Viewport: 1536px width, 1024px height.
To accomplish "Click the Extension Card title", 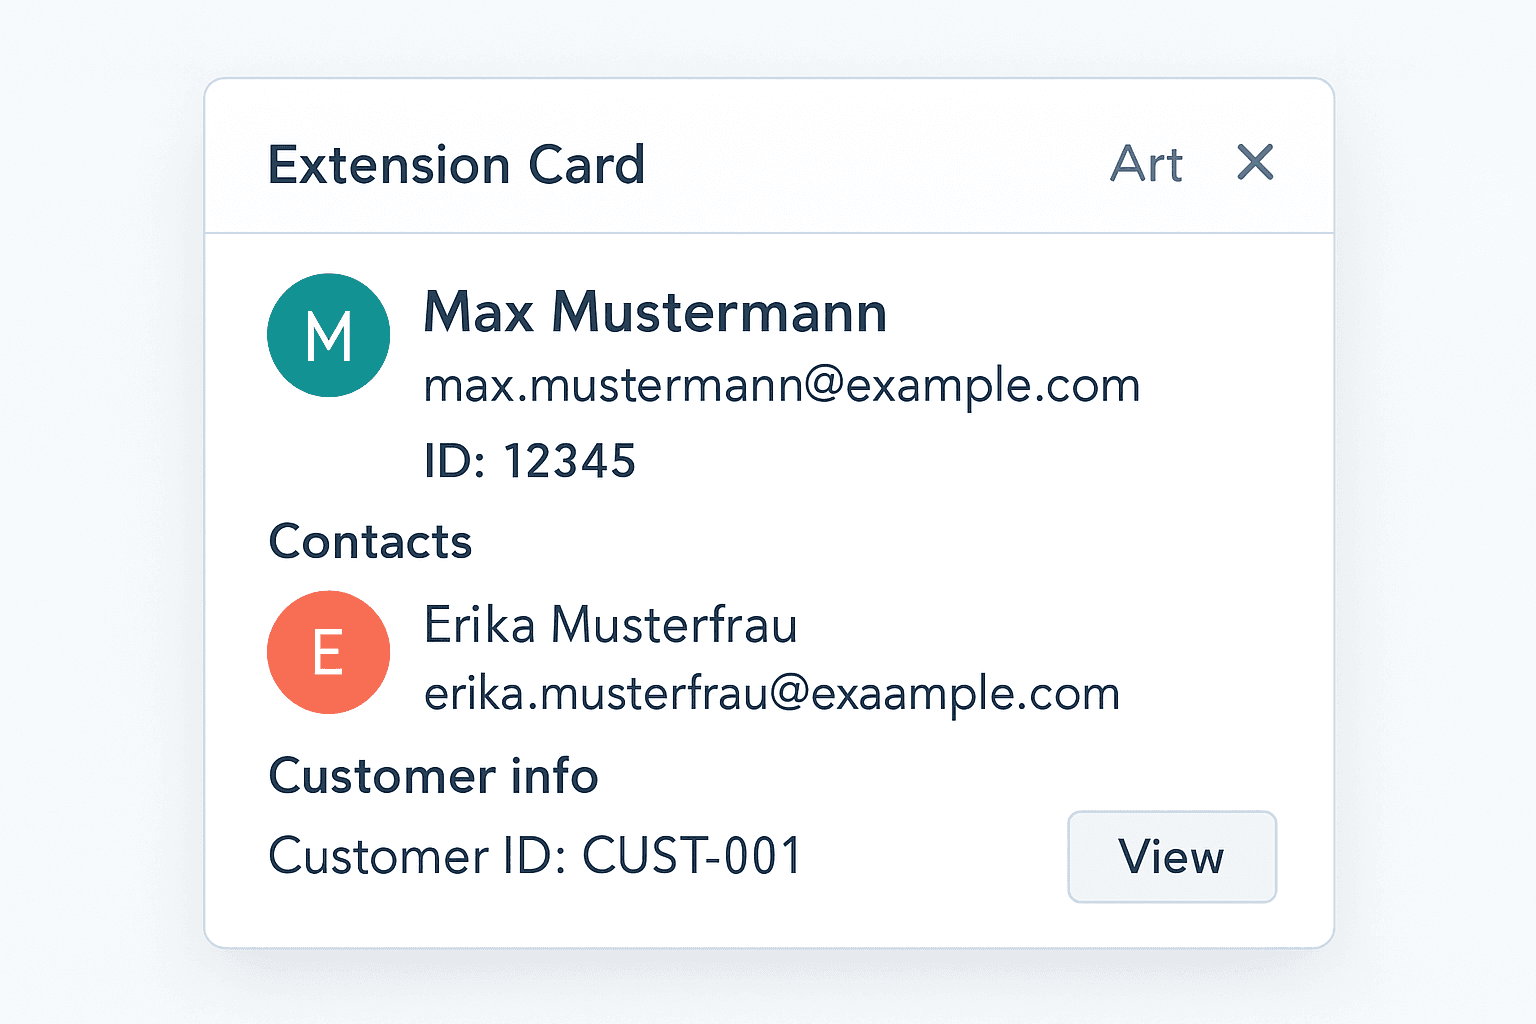I will pyautogui.click(x=456, y=165).
